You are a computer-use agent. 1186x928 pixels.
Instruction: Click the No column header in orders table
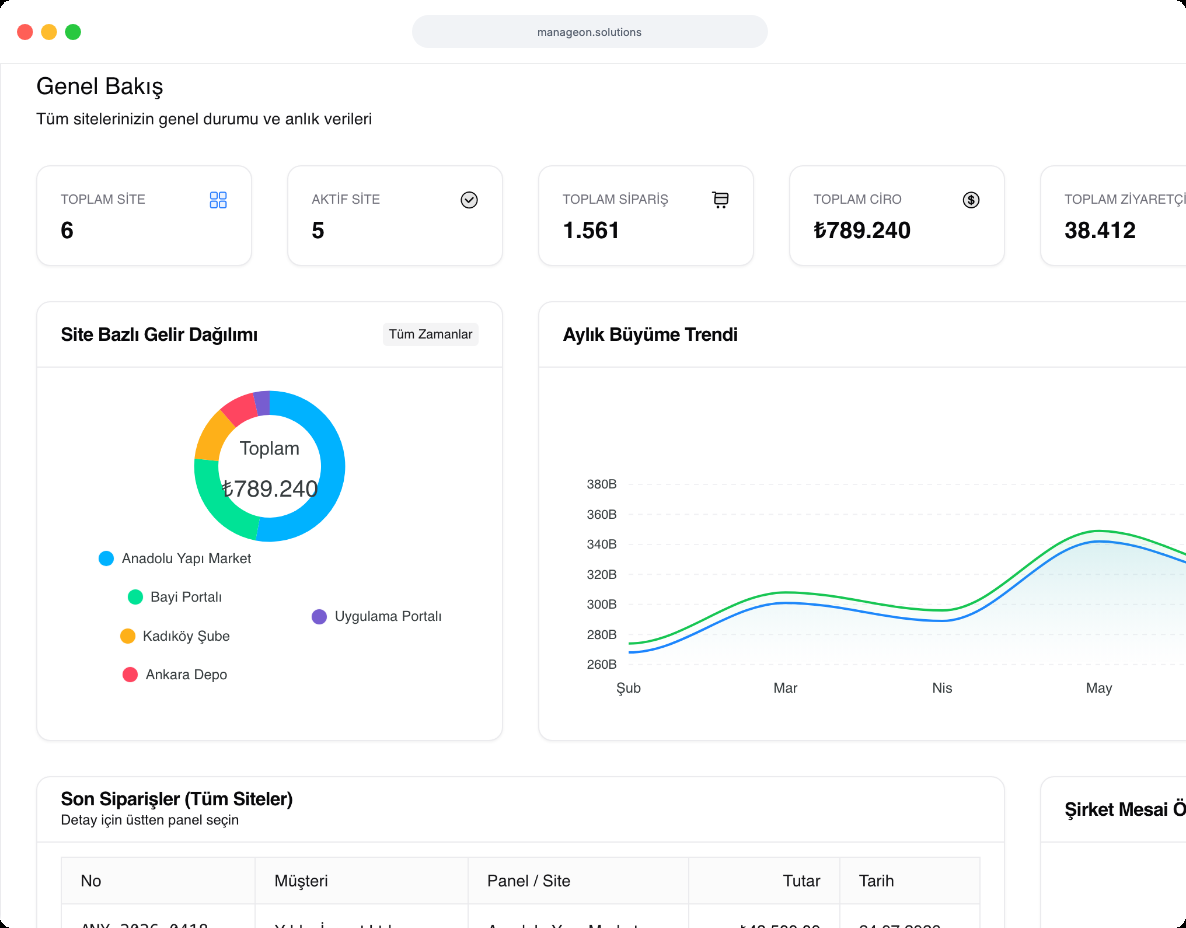[91, 880]
